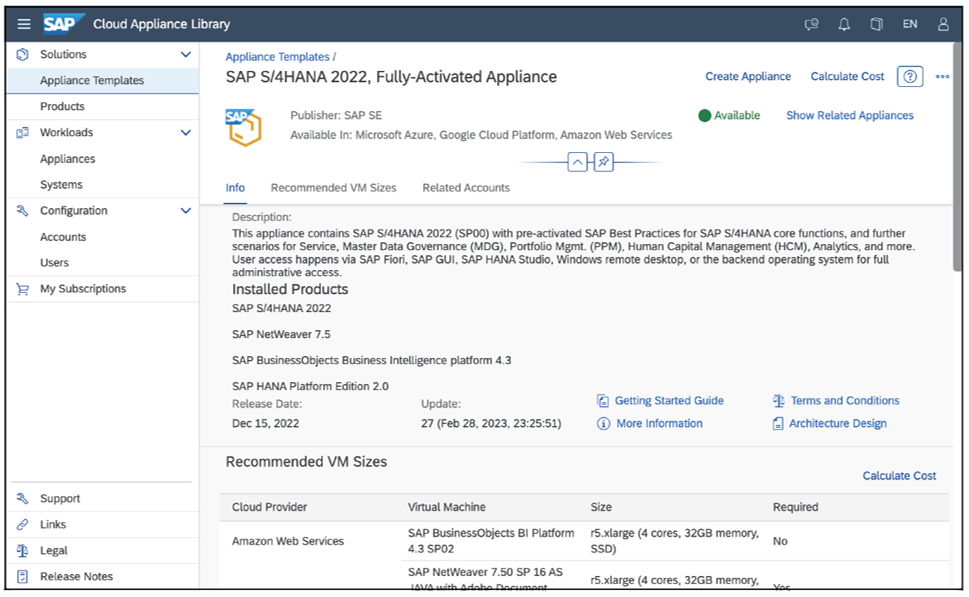
Task: Open the Architecture Design link
Action: point(837,423)
